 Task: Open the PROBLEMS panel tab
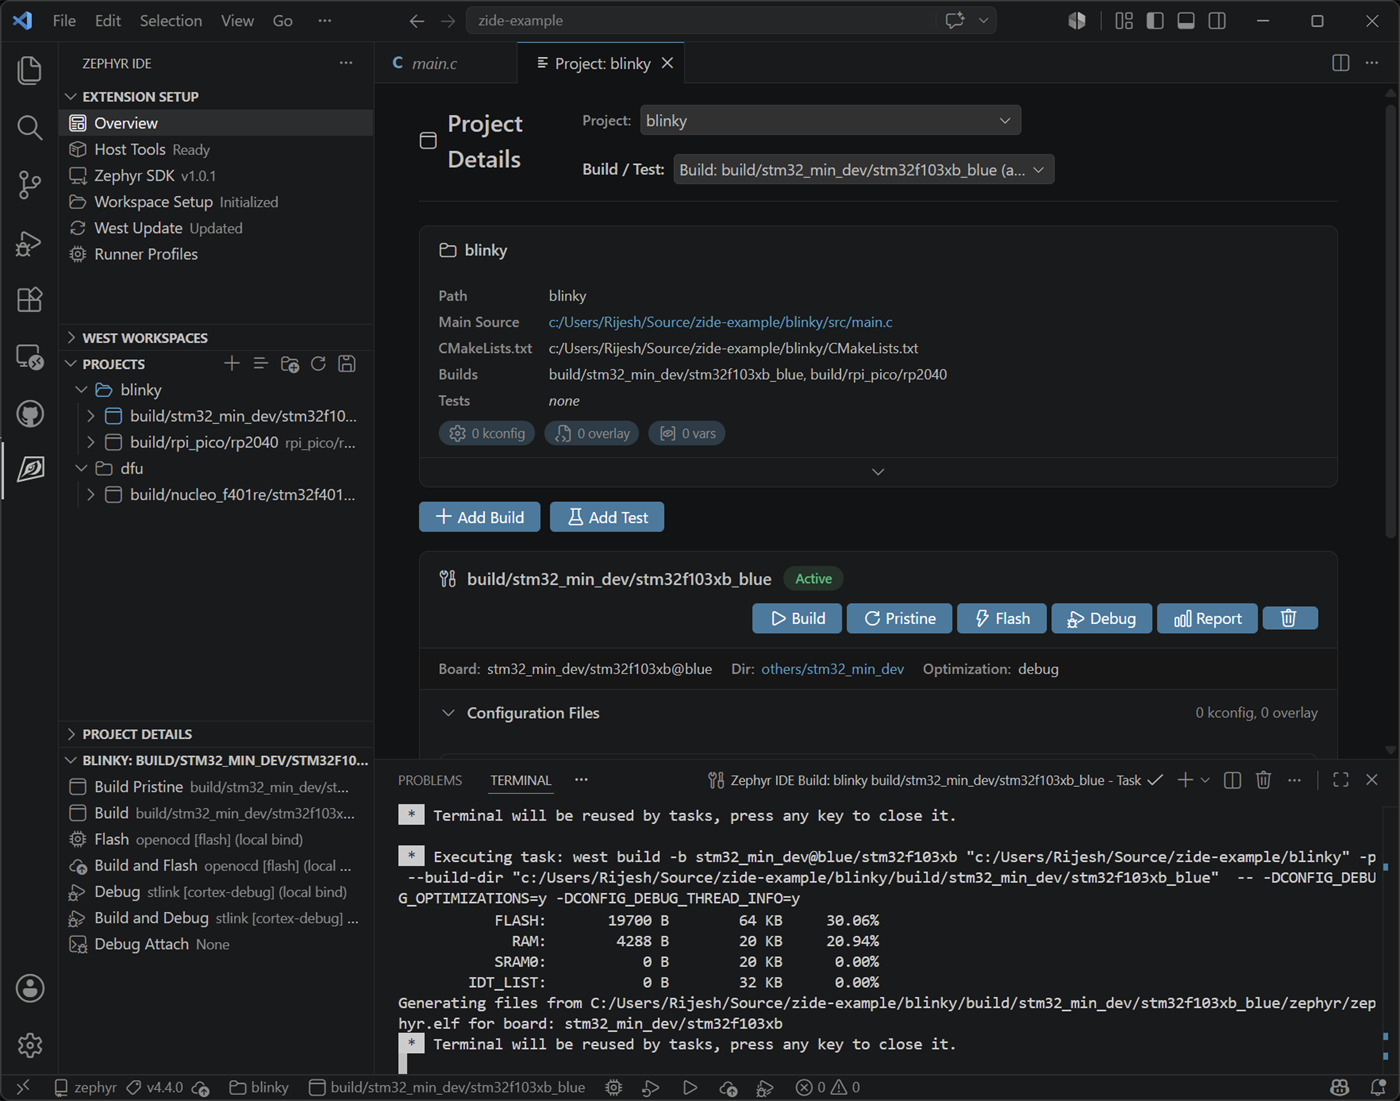[430, 780]
